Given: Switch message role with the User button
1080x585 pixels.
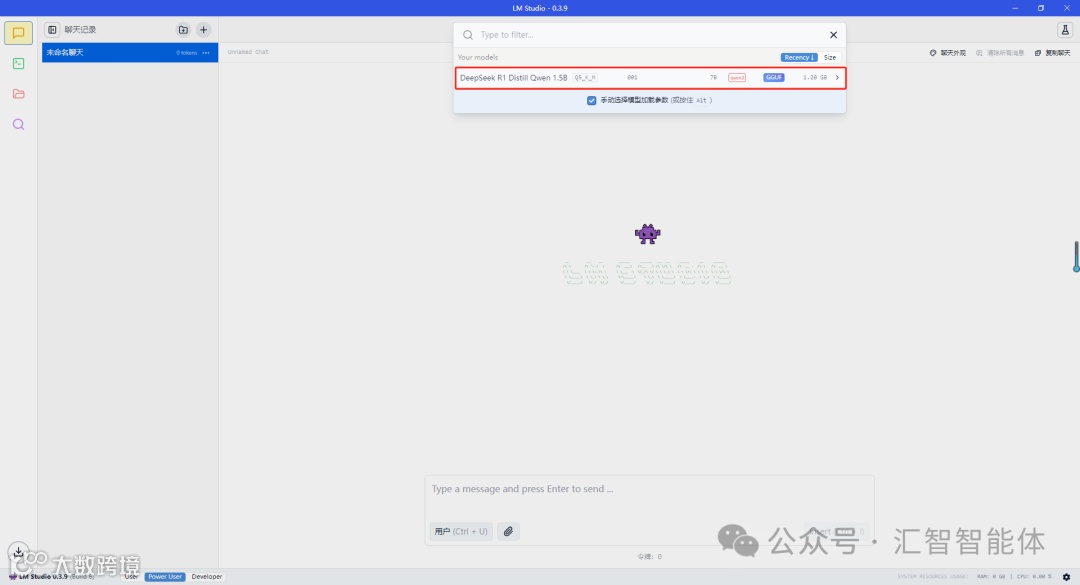Looking at the screenshot, I should [461, 531].
